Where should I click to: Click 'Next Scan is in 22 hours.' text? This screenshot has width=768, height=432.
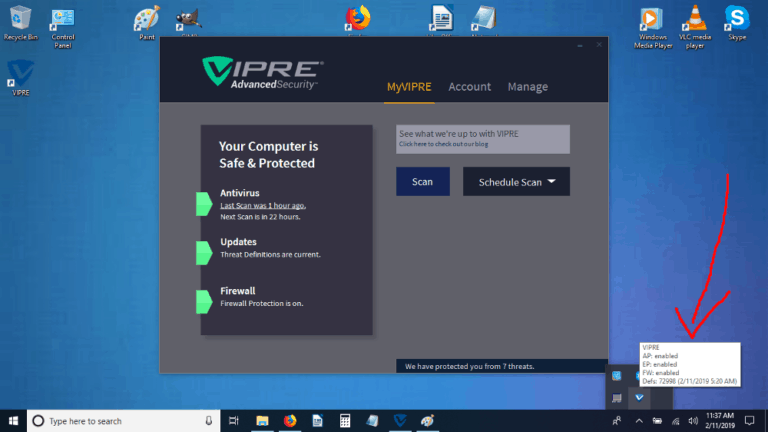pos(260,217)
